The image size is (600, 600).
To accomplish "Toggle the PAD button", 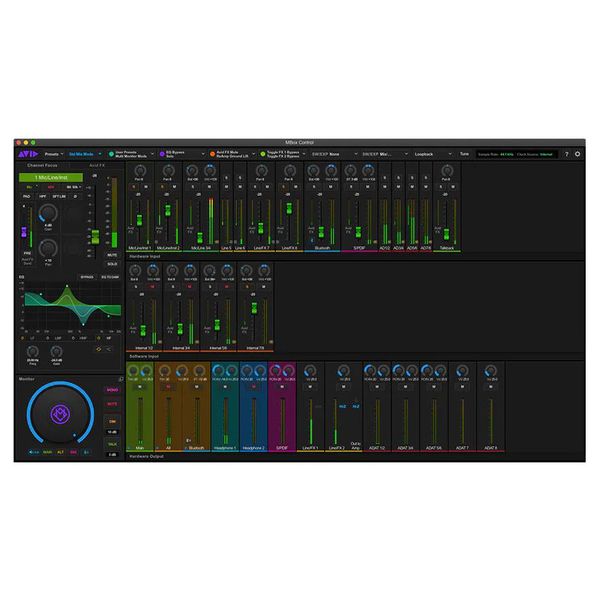I will (x=26, y=196).
